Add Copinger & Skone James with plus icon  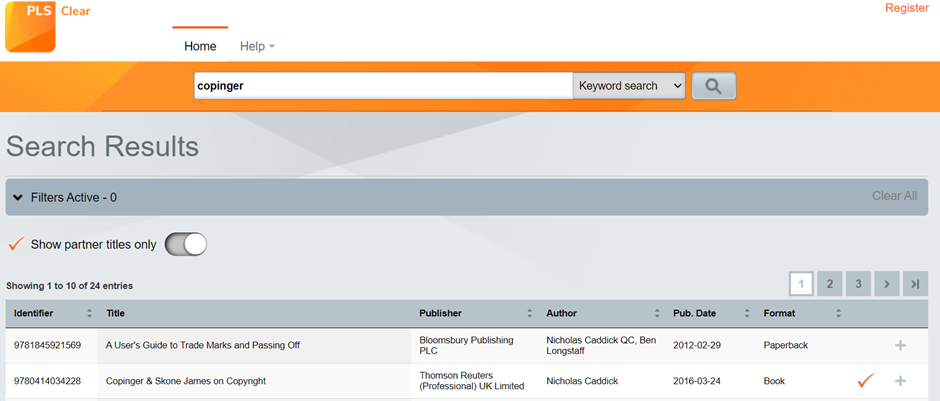coord(900,381)
